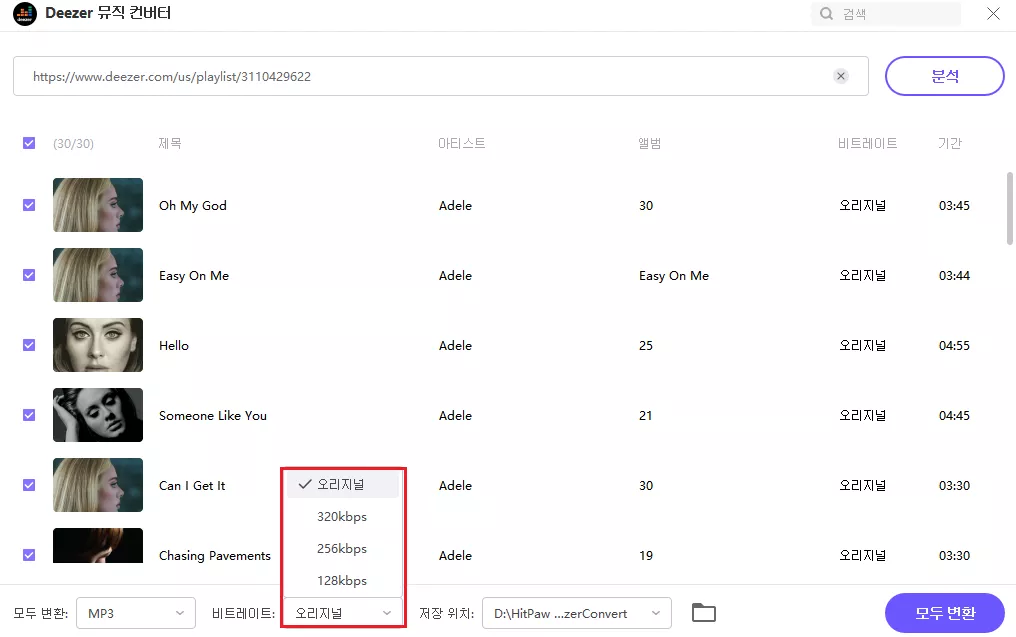
Task: Open the output folder icon
Action: point(704,613)
